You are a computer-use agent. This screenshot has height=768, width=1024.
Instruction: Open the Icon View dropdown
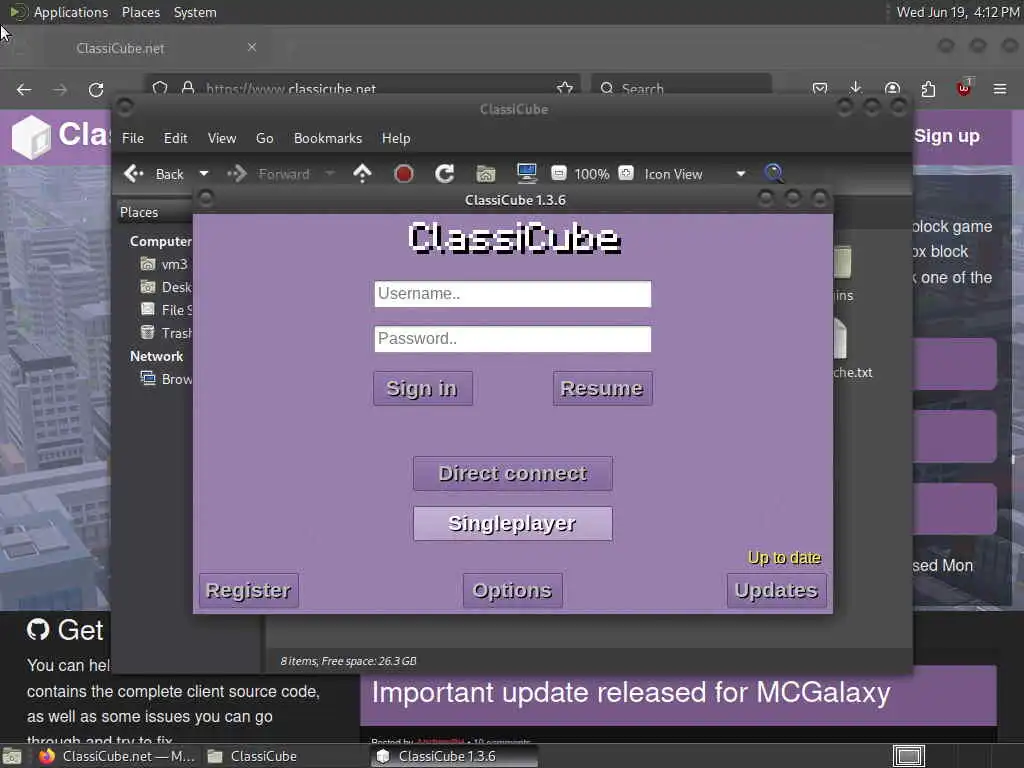(696, 174)
